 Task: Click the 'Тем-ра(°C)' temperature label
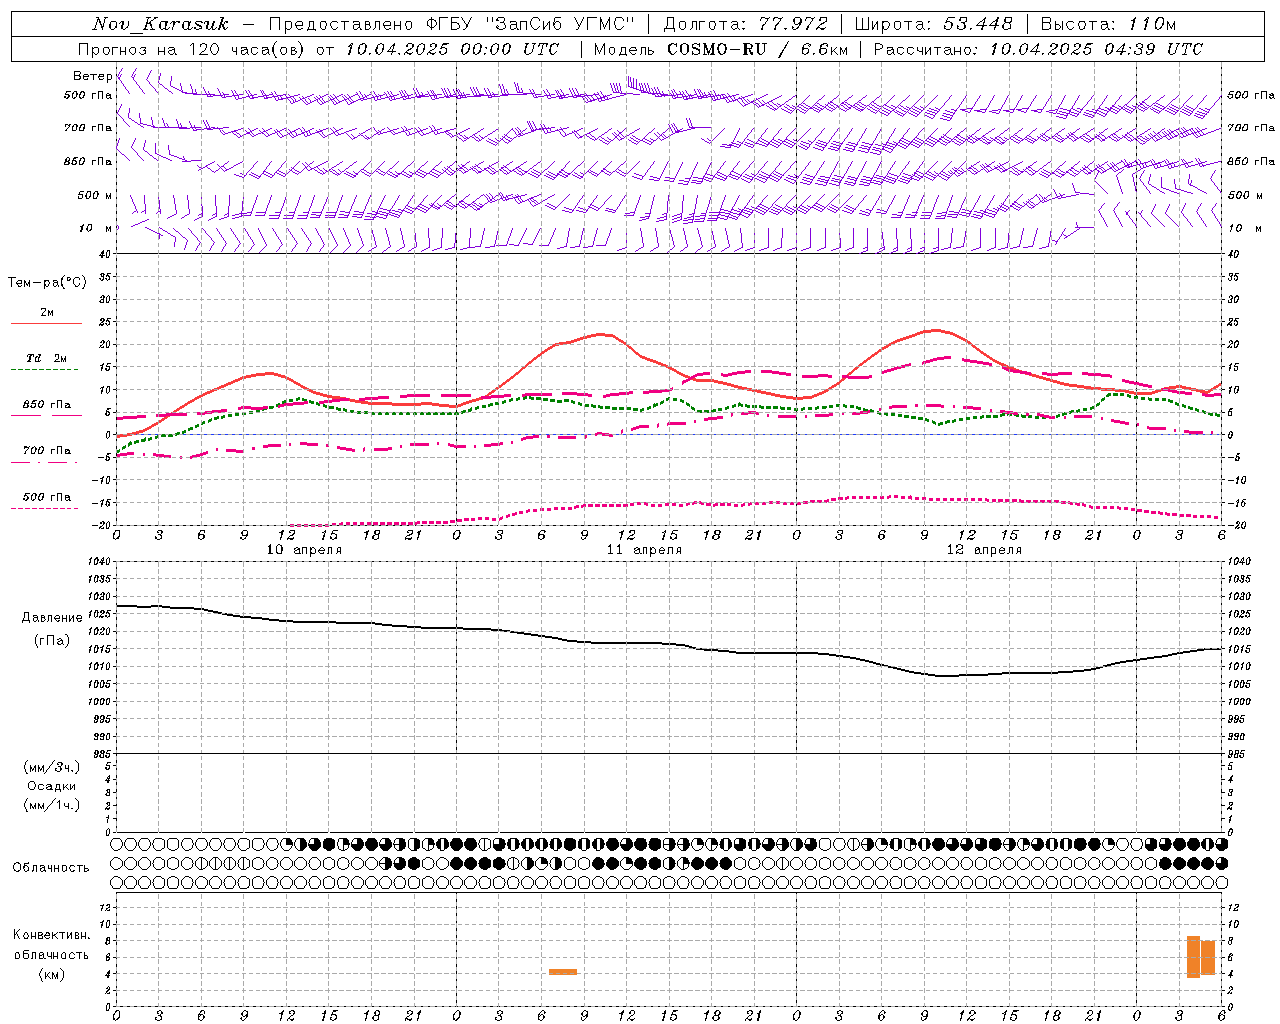[47, 283]
